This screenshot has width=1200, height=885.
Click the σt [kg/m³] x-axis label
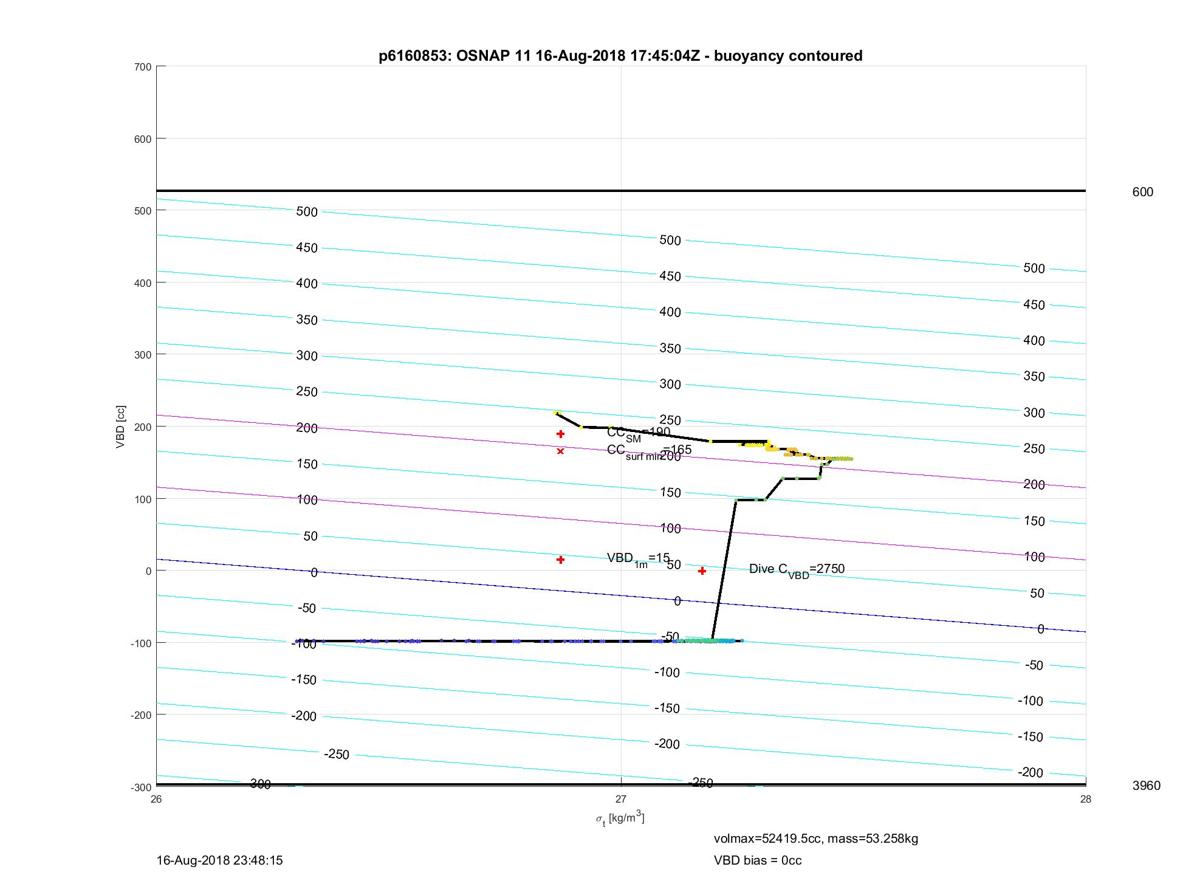point(620,818)
